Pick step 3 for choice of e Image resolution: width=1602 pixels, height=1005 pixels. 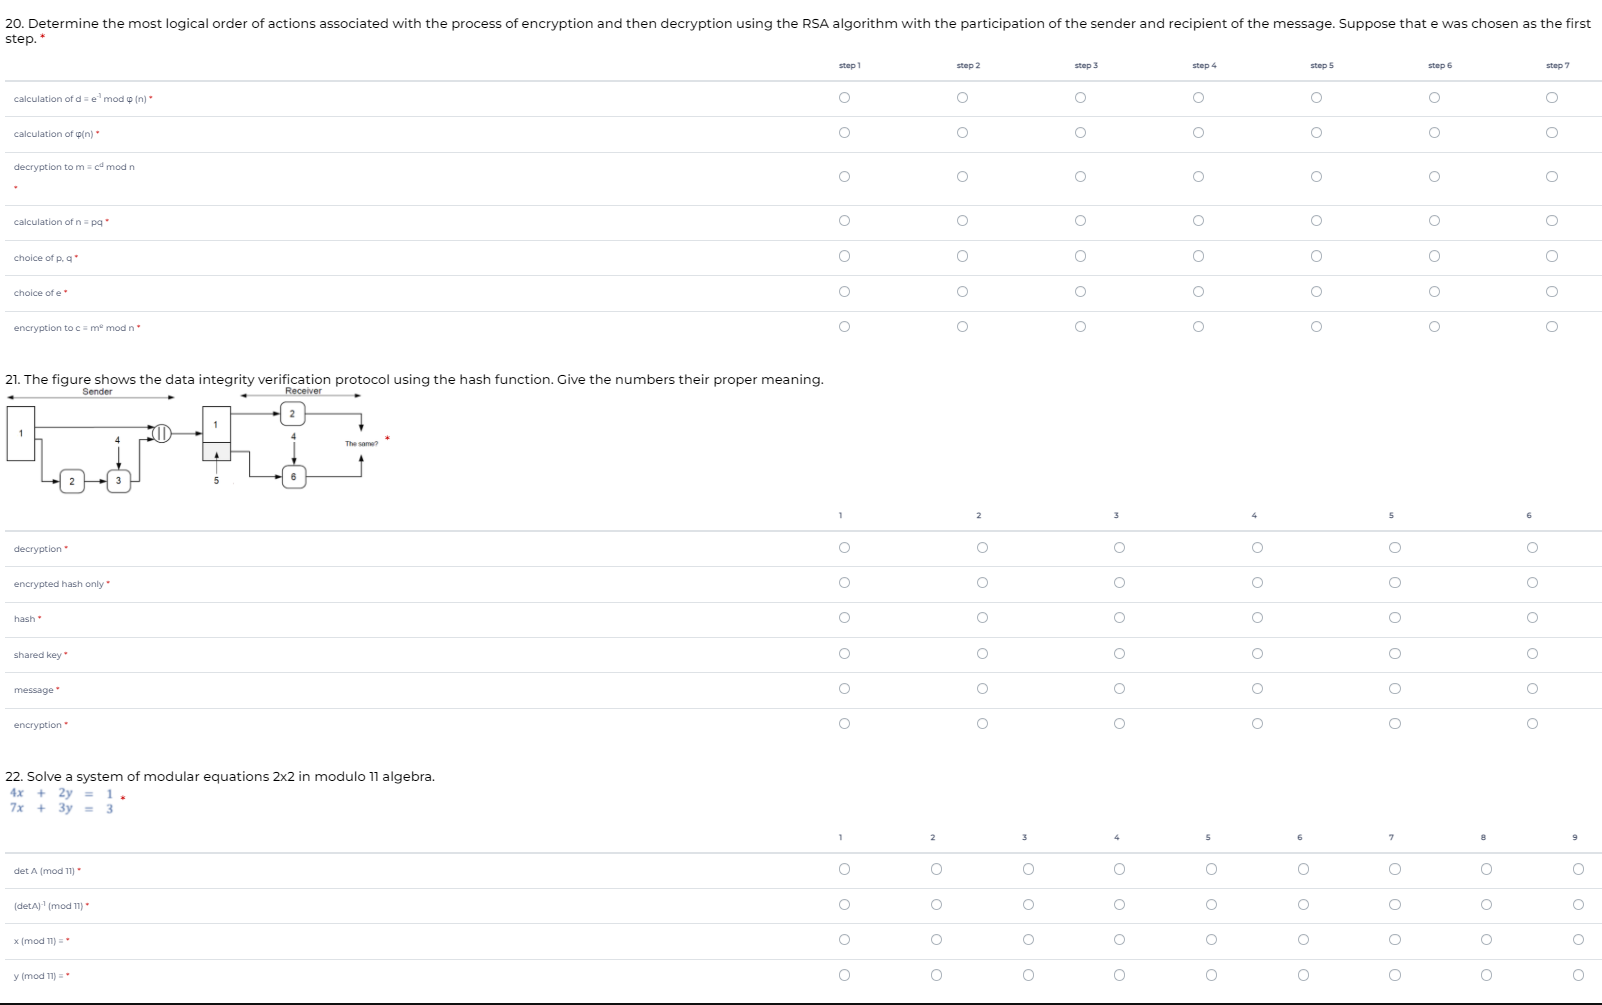coord(1080,292)
